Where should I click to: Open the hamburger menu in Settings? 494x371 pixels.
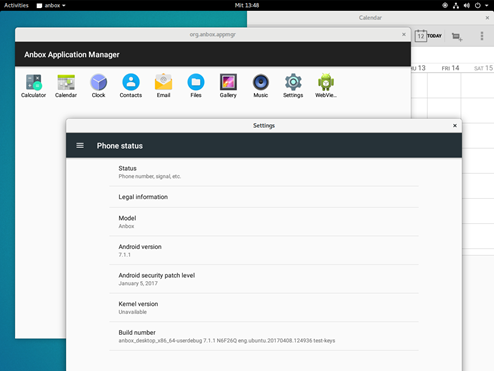(80, 146)
